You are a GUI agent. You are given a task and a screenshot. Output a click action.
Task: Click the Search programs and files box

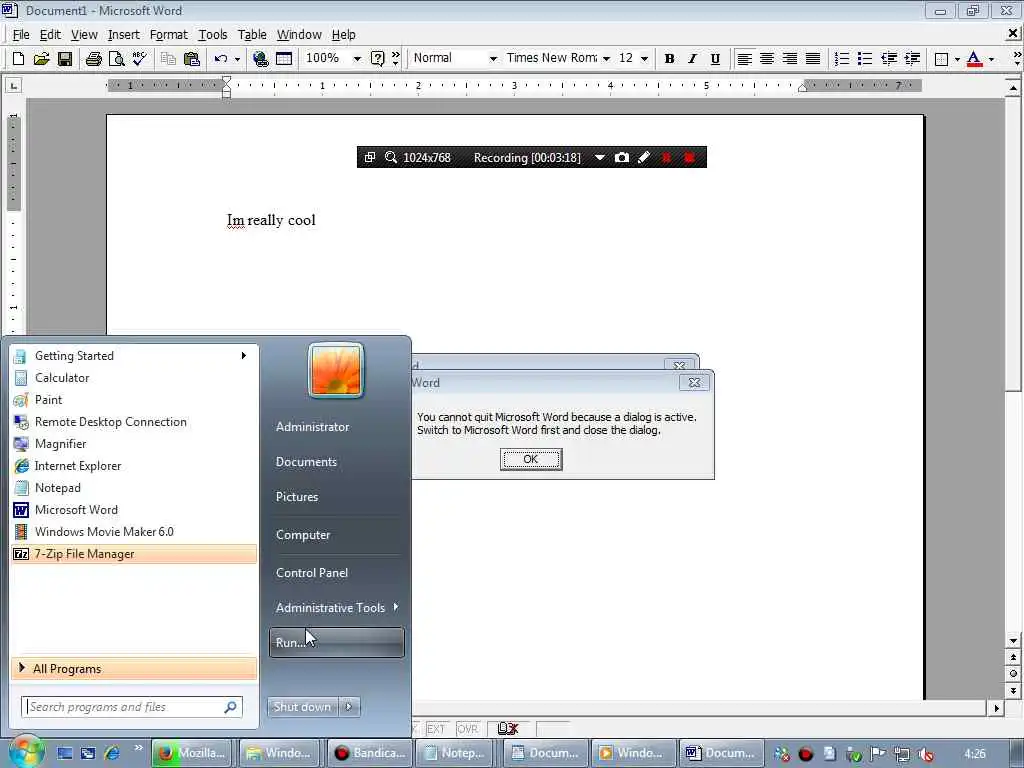(x=132, y=707)
